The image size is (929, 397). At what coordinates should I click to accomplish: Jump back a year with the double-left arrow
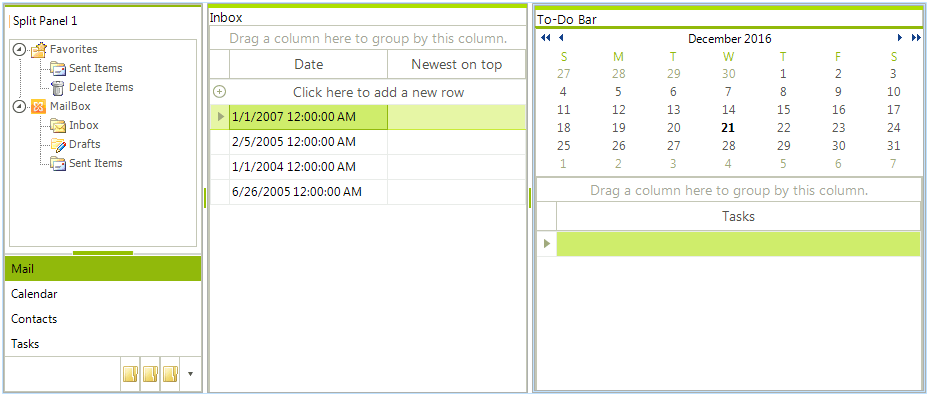pos(546,38)
